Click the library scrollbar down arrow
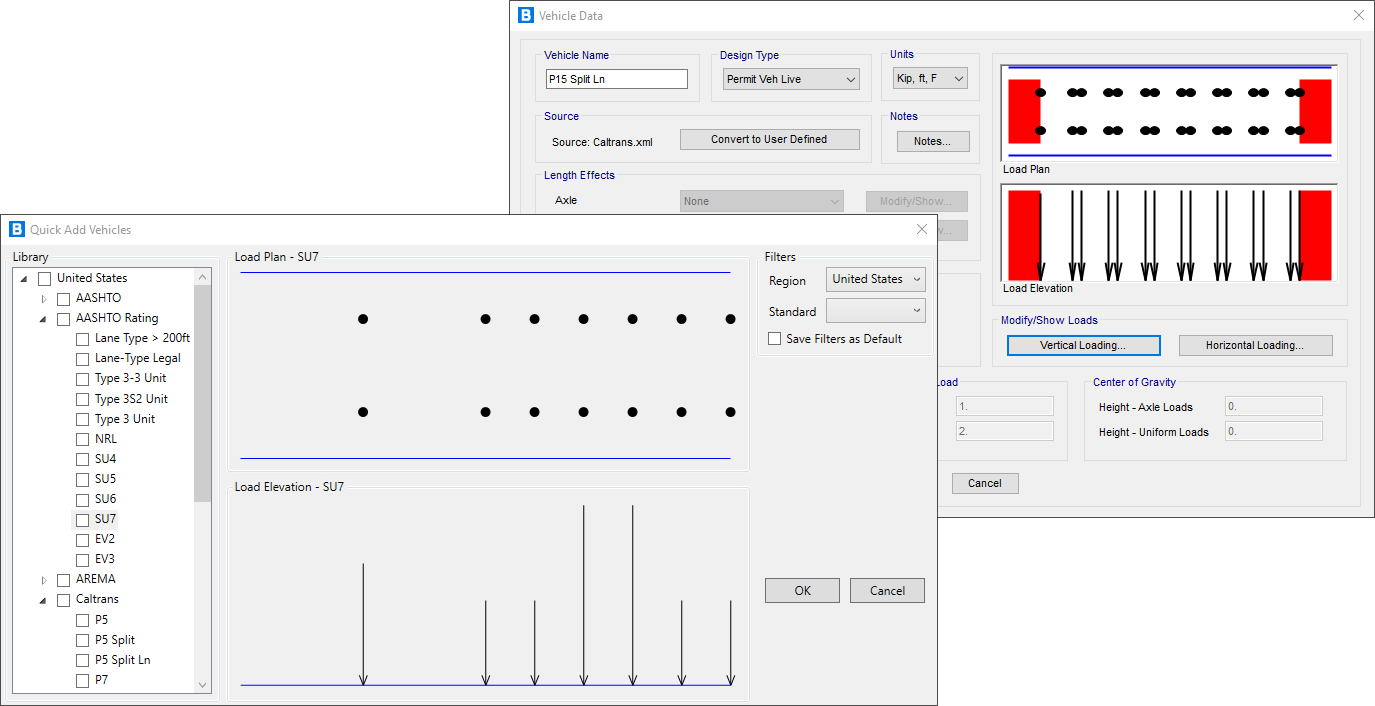This screenshot has height=706, width=1375. point(202,684)
